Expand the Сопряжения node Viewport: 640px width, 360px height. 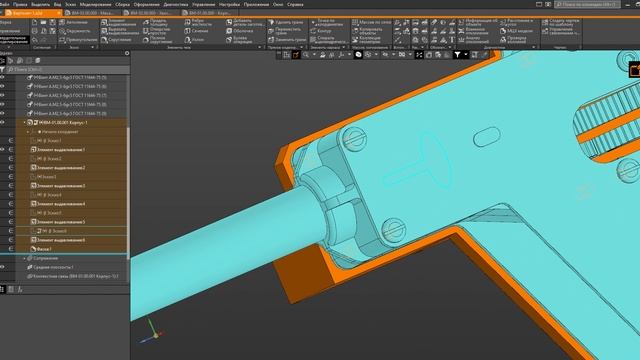[24, 258]
